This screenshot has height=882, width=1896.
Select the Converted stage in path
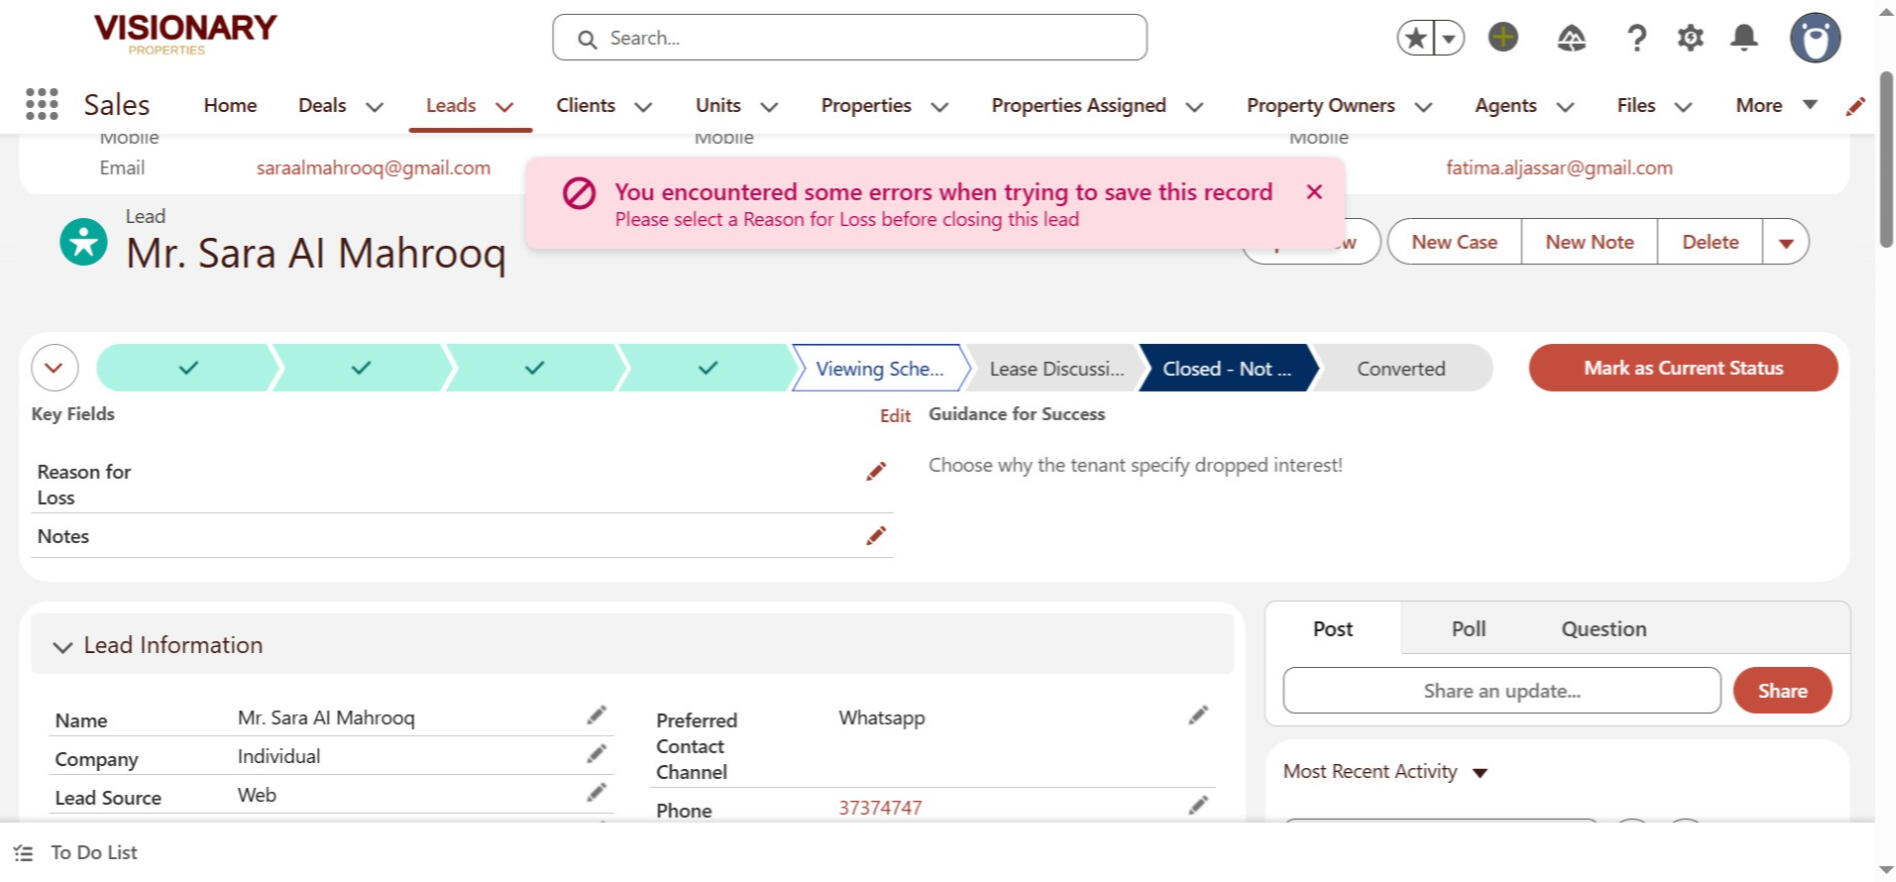[1400, 369]
